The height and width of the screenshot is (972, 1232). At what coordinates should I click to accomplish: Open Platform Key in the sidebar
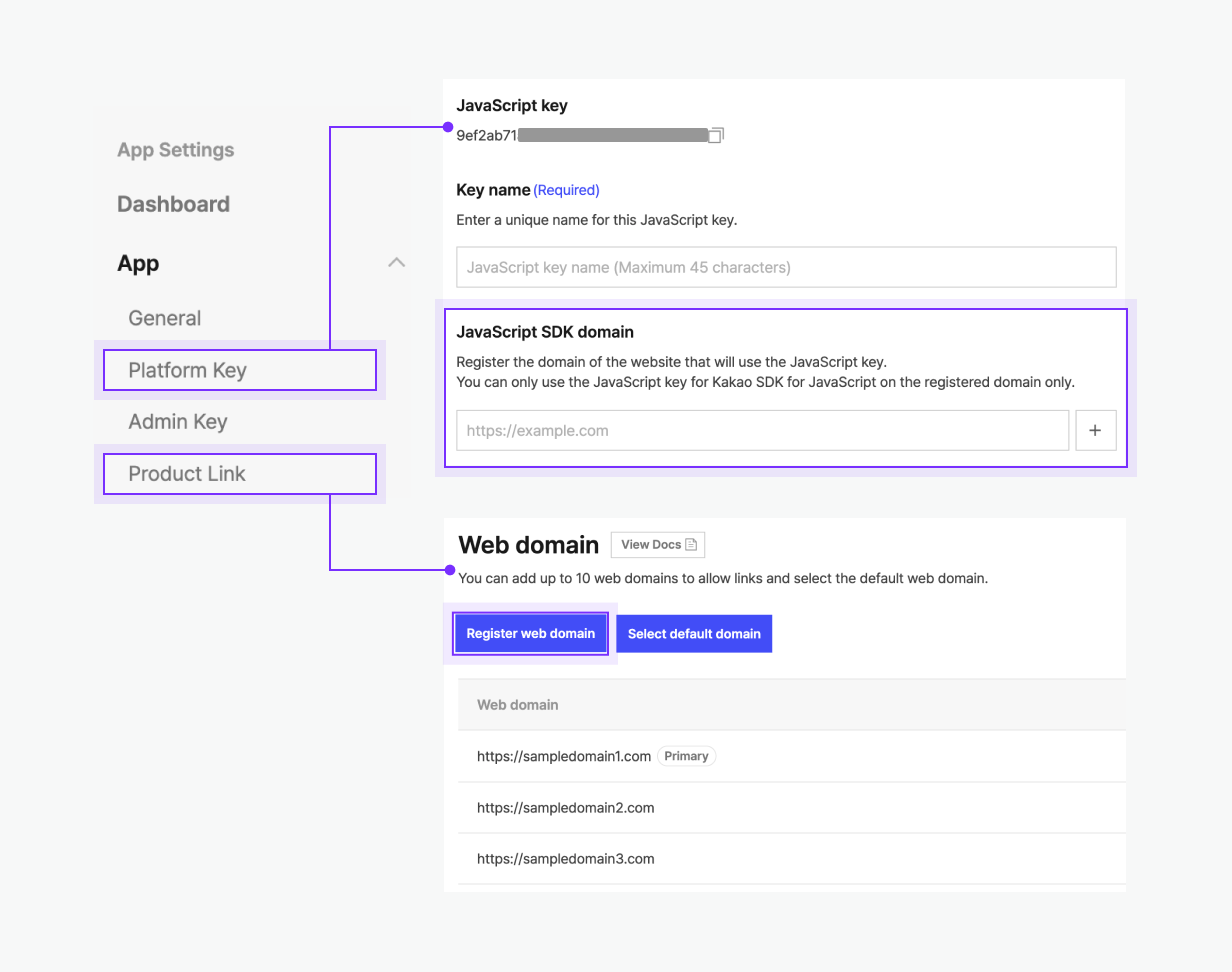click(239, 369)
